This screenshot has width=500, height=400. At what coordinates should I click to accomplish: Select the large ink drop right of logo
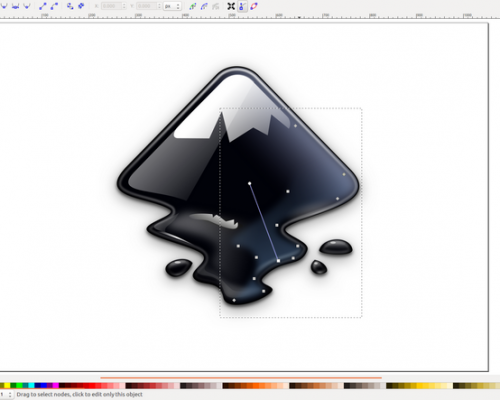[x=336, y=247]
